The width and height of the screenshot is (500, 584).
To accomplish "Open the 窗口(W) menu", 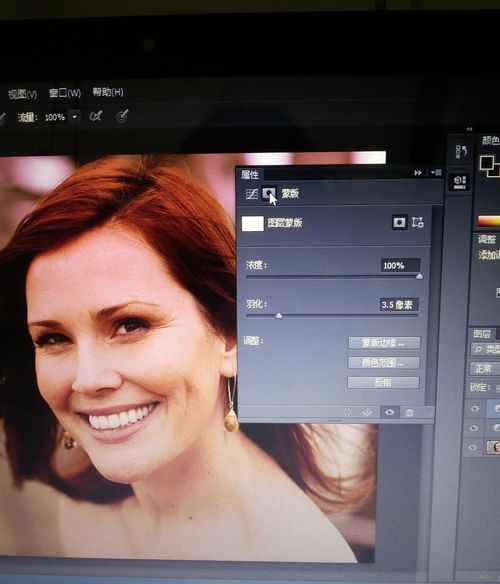I will [x=64, y=93].
